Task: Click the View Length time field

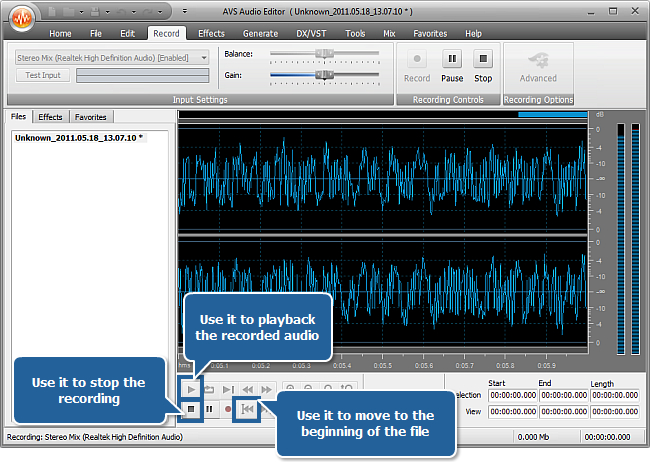Action: pos(615,411)
